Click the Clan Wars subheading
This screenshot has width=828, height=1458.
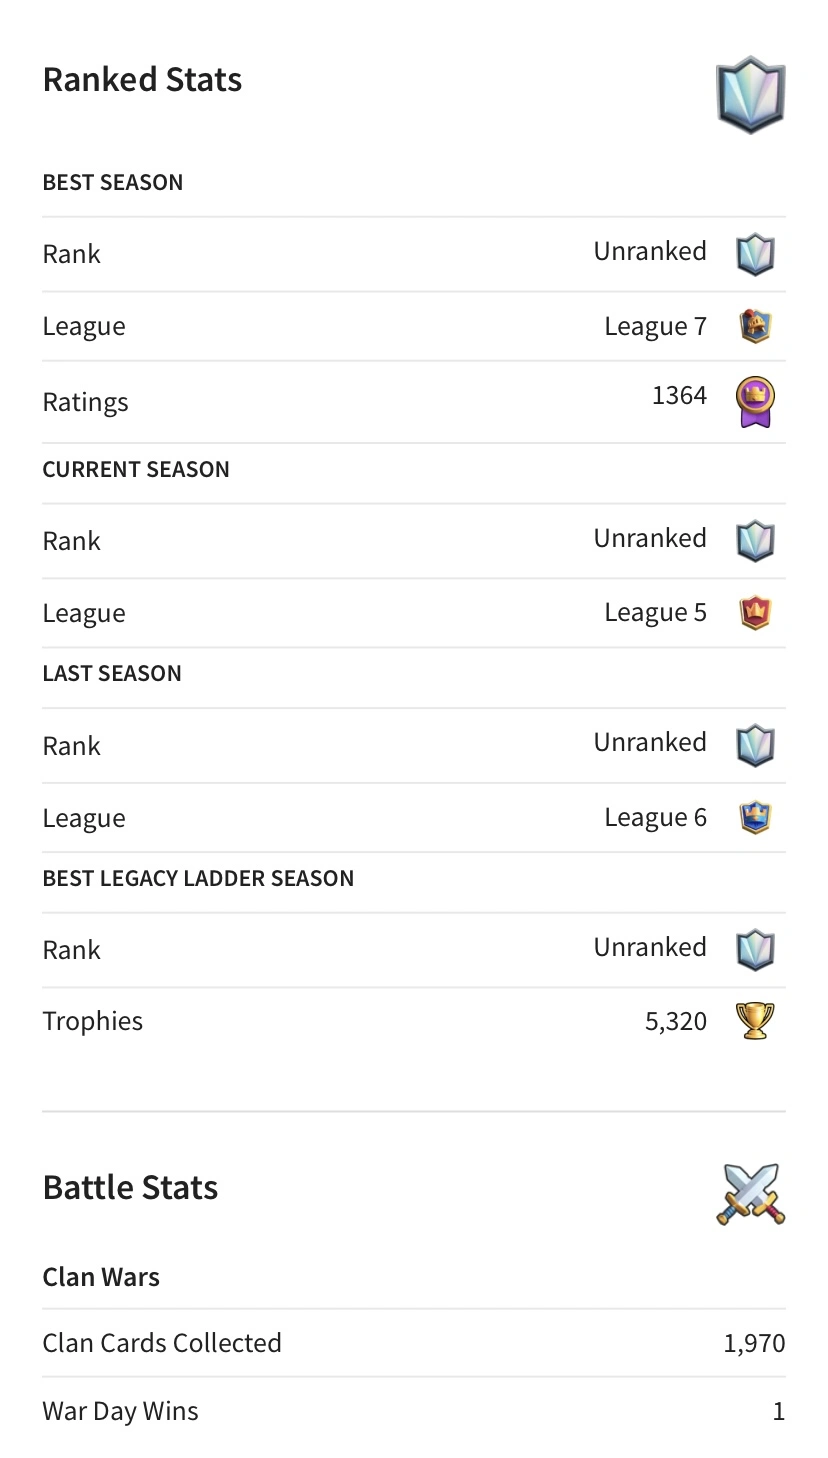[101, 1277]
